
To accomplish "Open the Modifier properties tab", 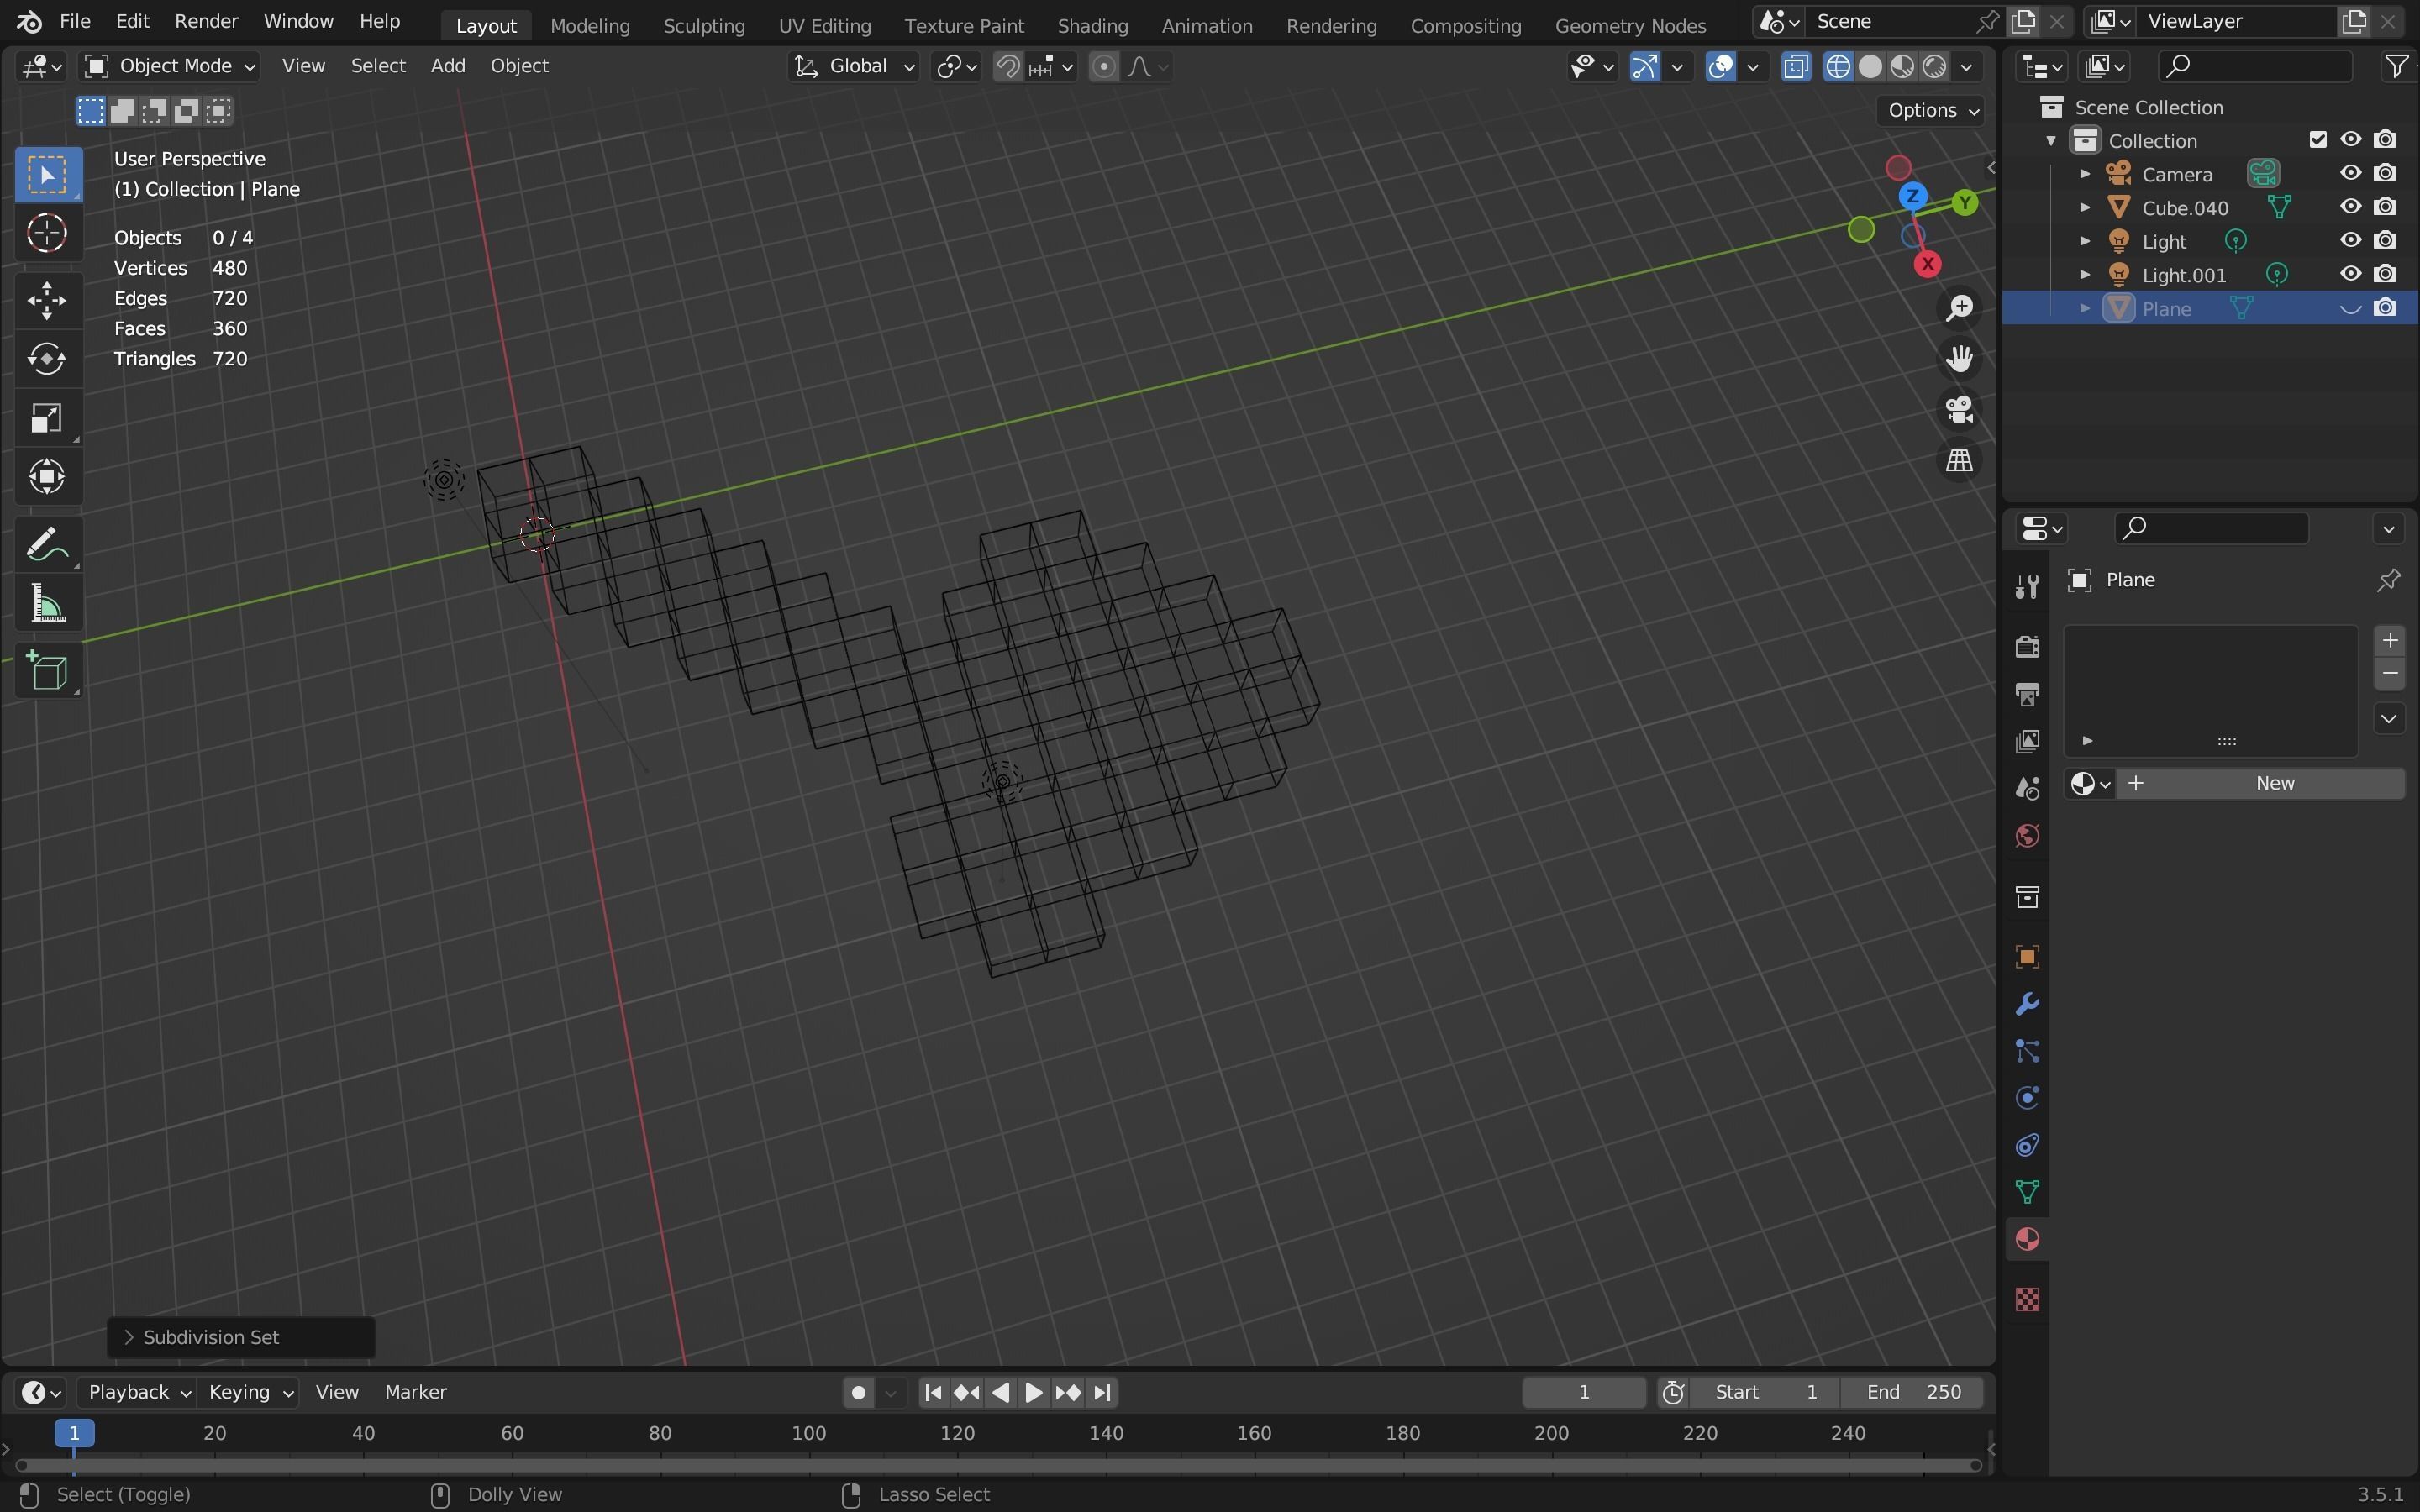I will (x=2027, y=1004).
